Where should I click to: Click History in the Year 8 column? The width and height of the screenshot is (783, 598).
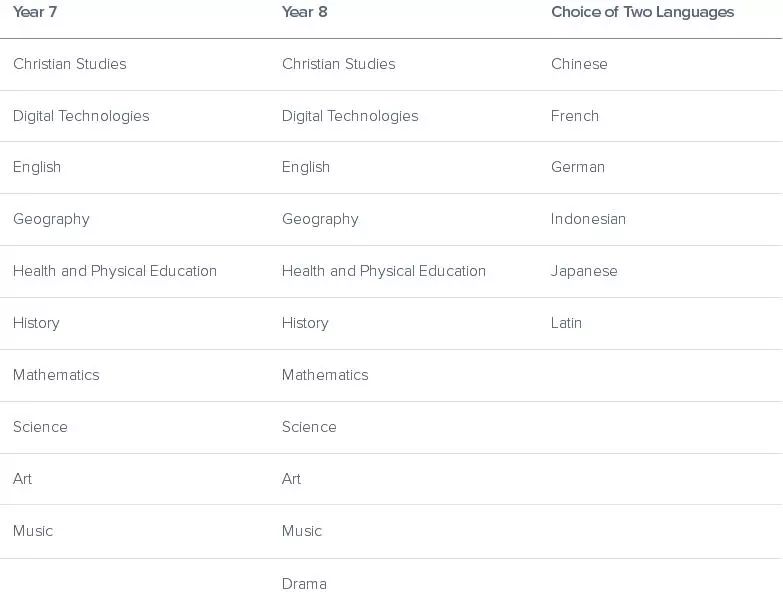(305, 323)
